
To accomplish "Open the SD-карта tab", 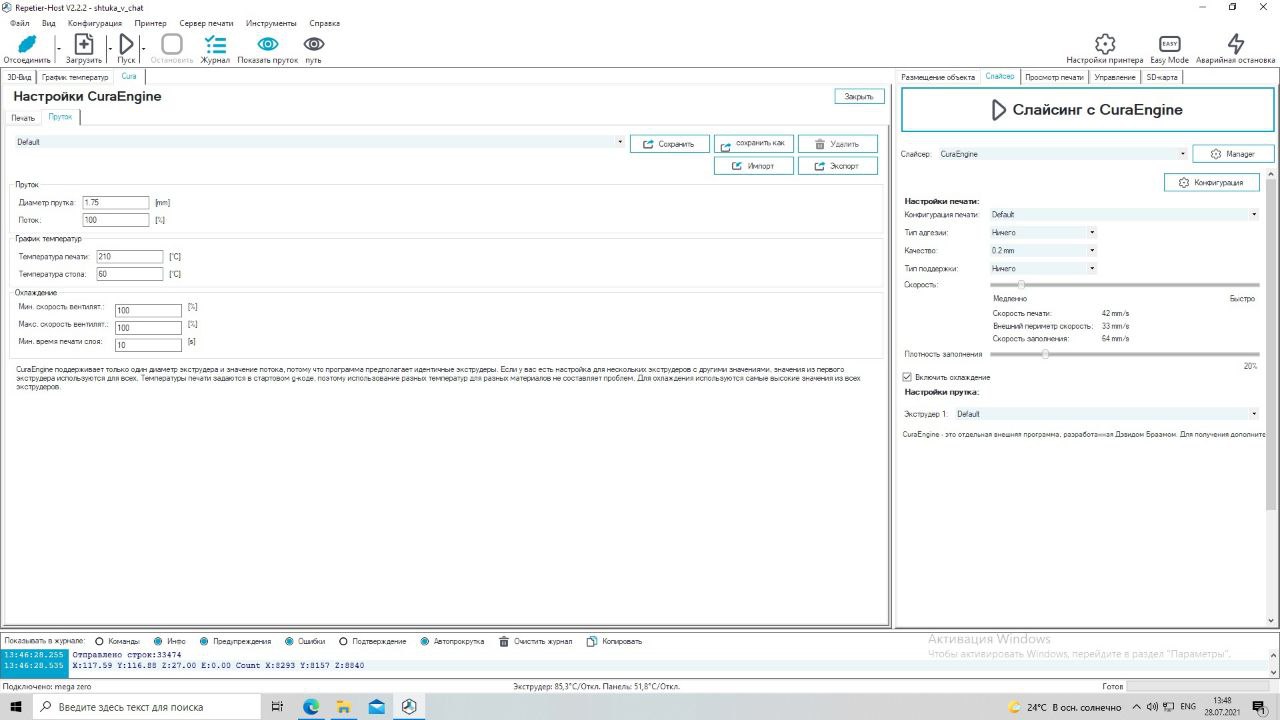I will pos(1162,77).
